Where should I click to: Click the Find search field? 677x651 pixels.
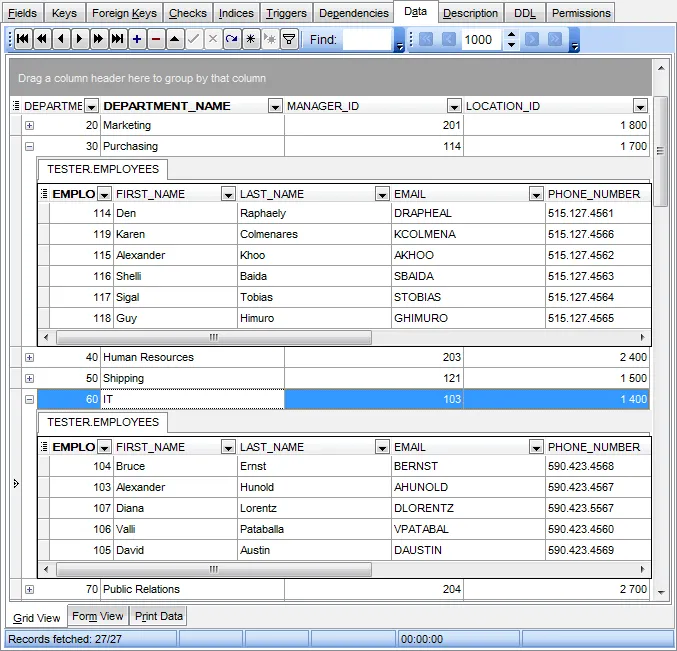click(x=367, y=39)
